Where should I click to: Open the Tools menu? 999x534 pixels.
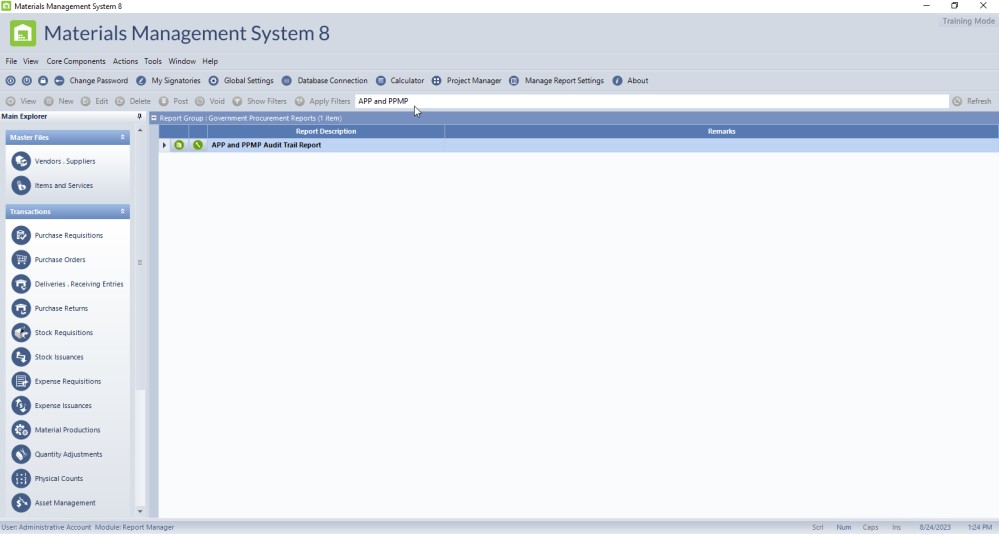tap(152, 61)
